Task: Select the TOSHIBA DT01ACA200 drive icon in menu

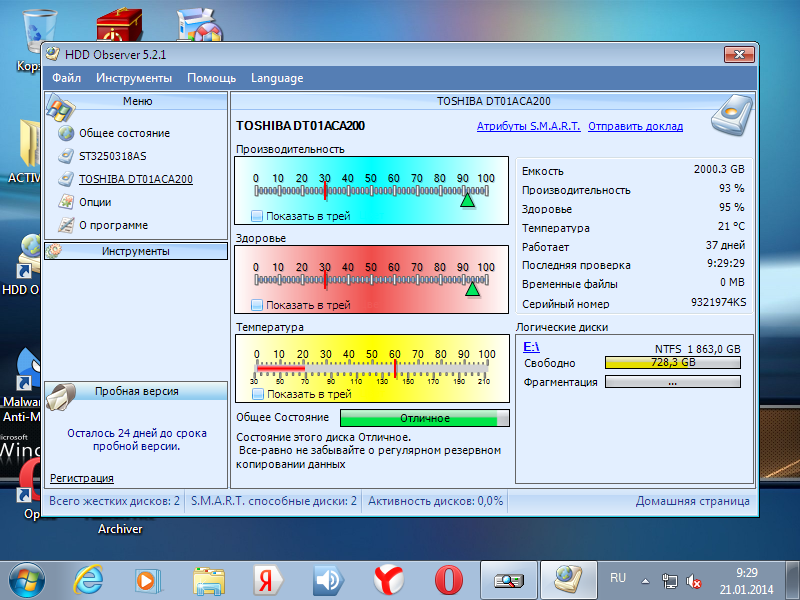Action: click(66, 179)
